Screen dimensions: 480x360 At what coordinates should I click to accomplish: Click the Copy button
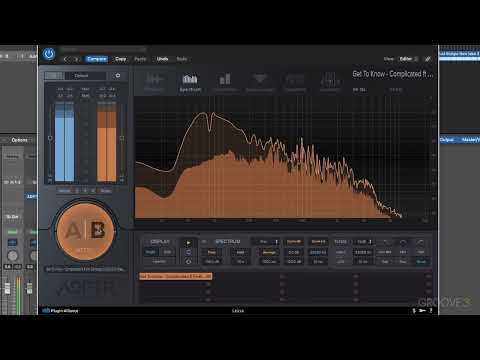(121, 59)
